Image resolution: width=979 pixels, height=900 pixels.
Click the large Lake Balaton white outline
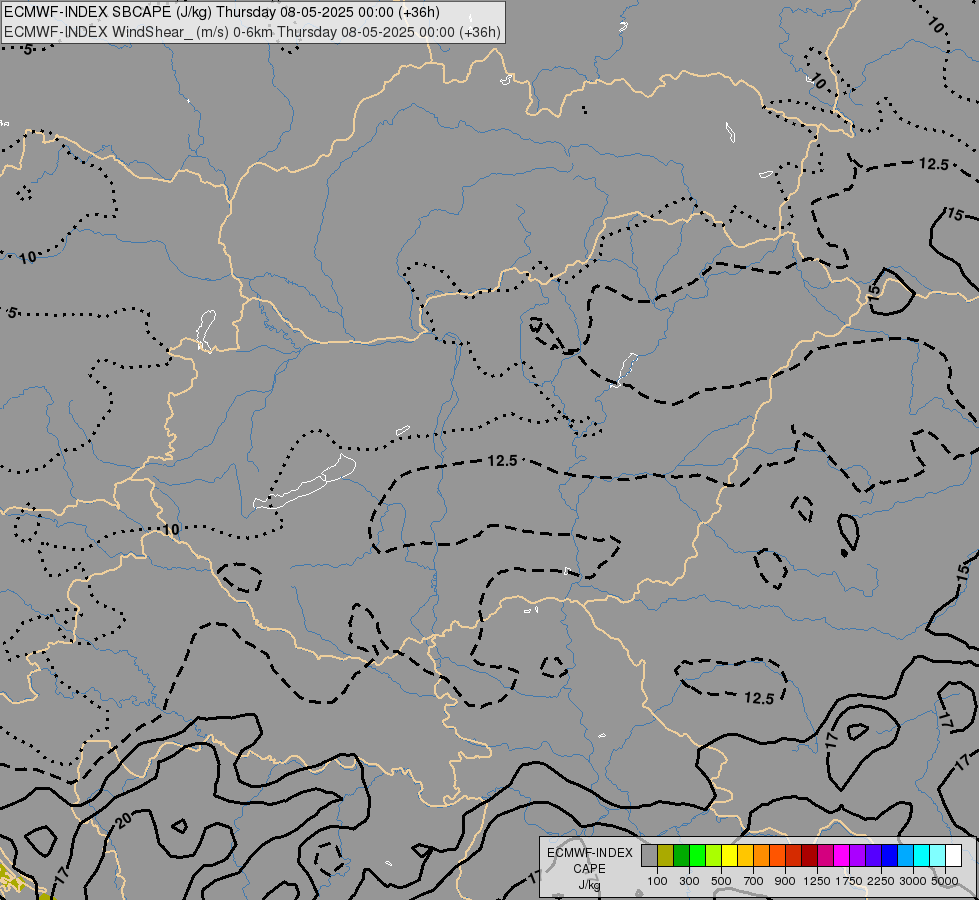coord(305,483)
